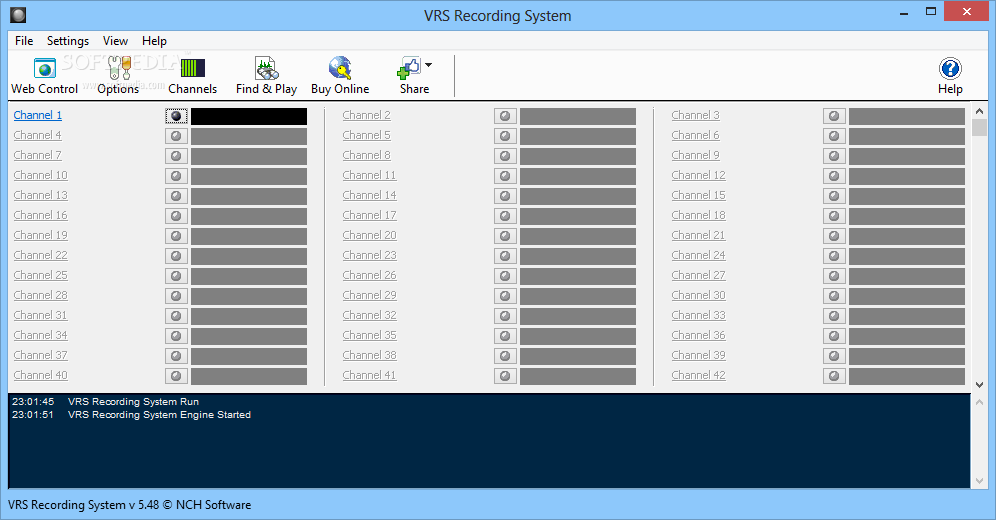The image size is (996, 520).
Task: Select log entry 'VRS Recording System Run'
Action: pyautogui.click(x=133, y=402)
